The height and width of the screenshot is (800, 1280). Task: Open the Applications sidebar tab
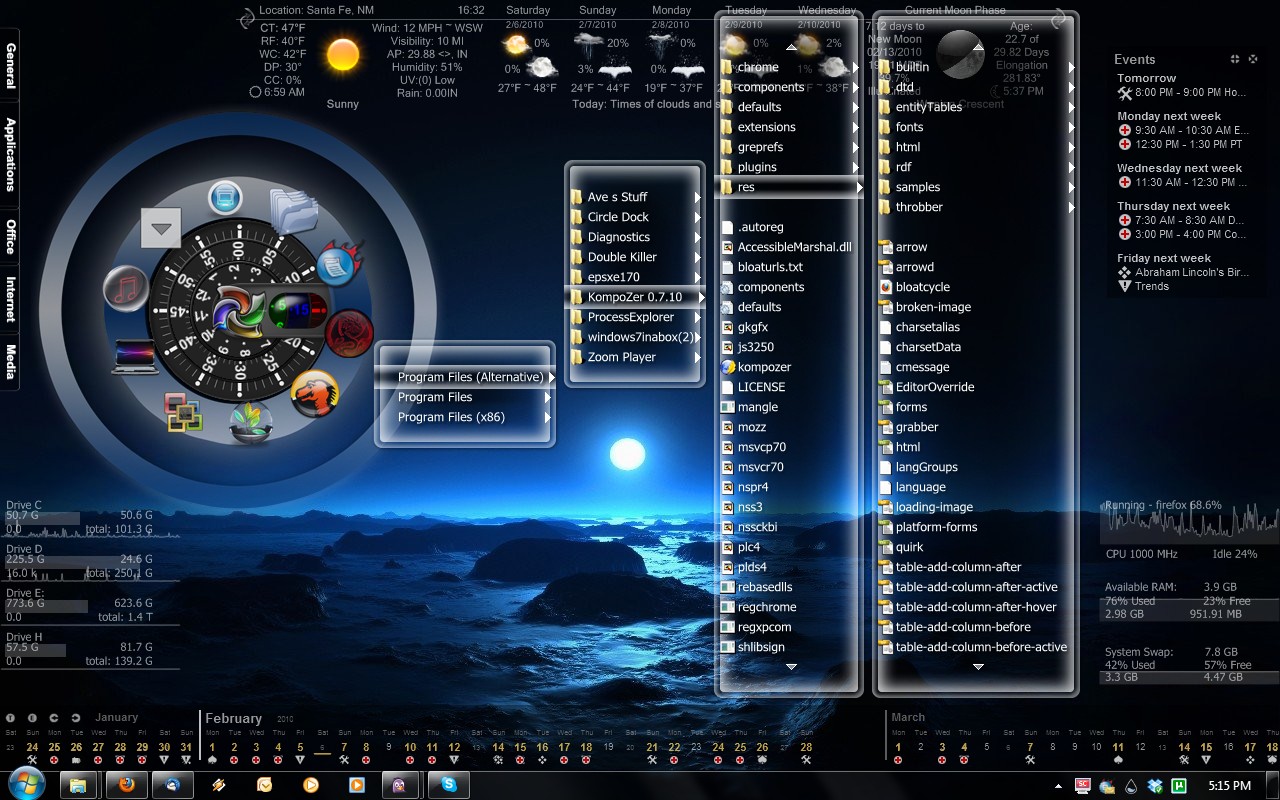[10, 154]
